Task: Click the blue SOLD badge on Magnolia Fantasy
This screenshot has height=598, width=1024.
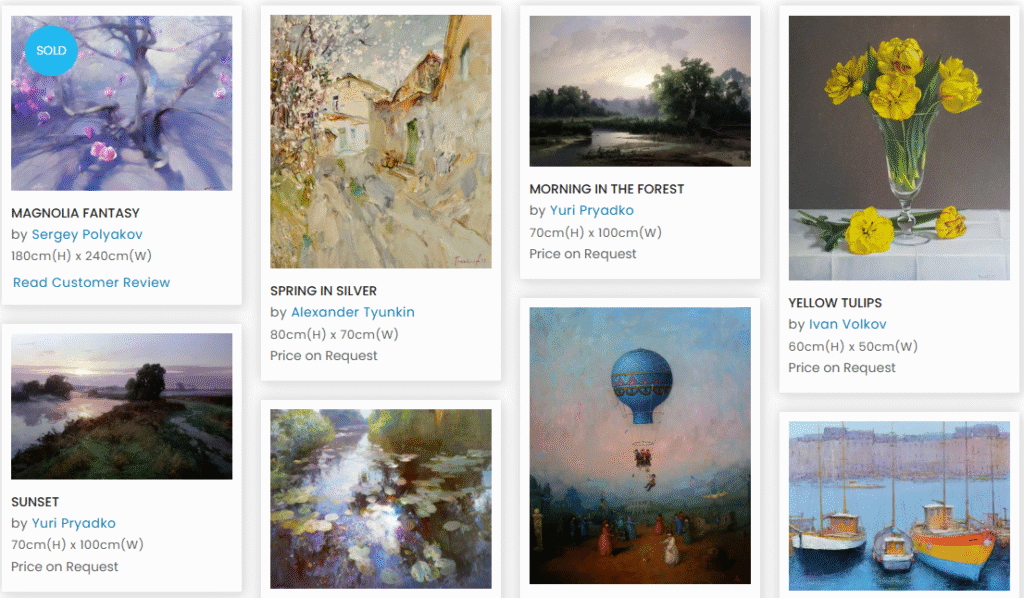Action: click(x=51, y=51)
